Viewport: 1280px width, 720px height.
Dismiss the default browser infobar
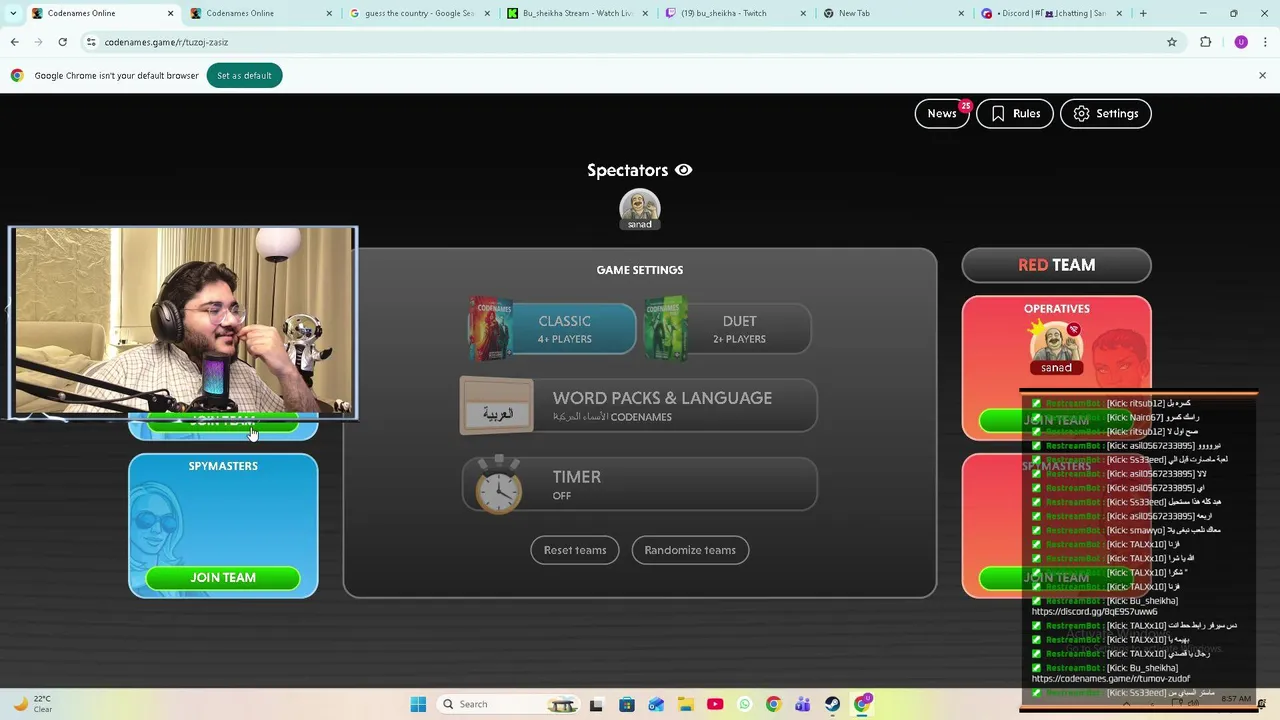coord(1262,75)
